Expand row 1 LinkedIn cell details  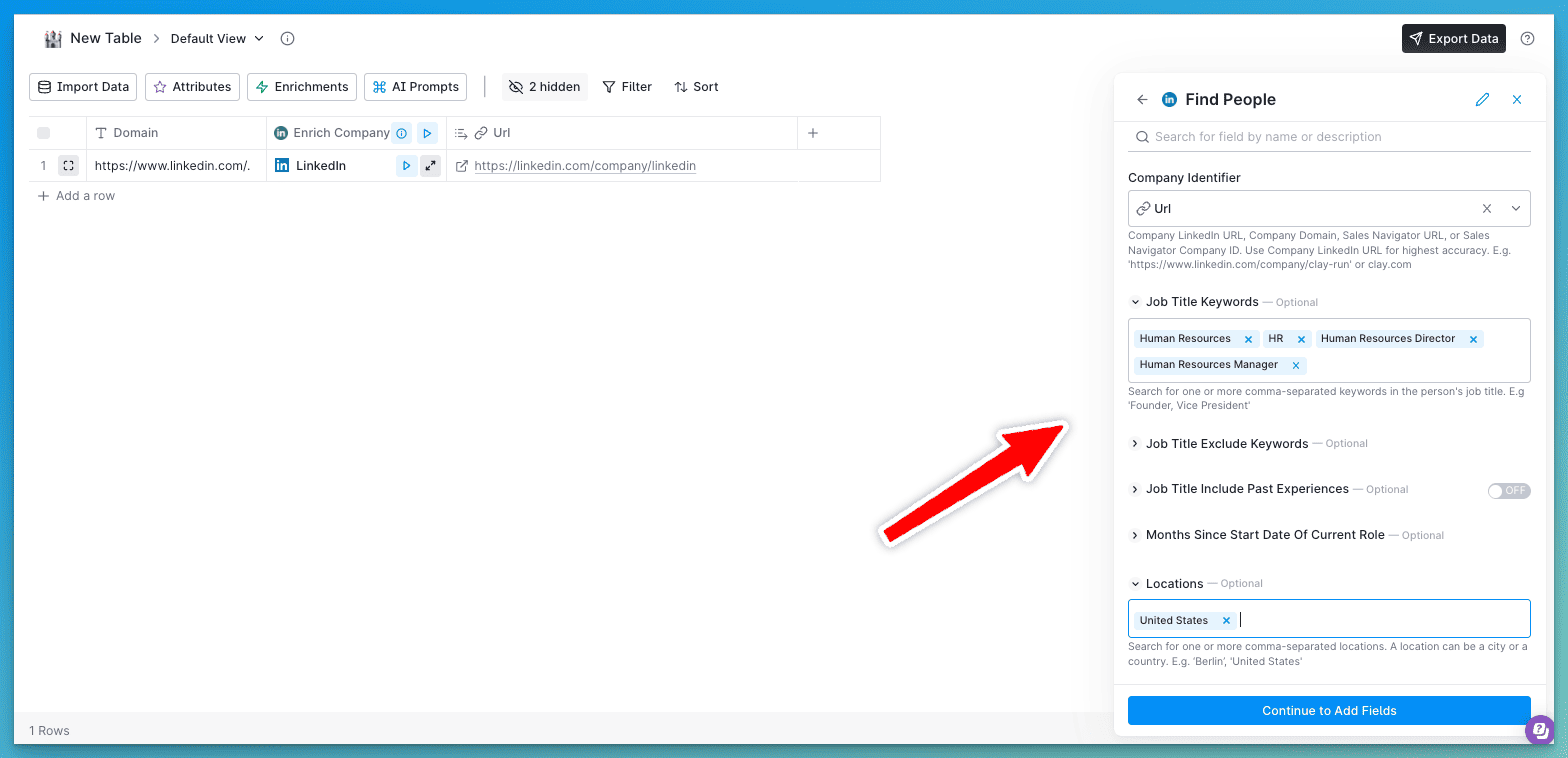tap(430, 166)
